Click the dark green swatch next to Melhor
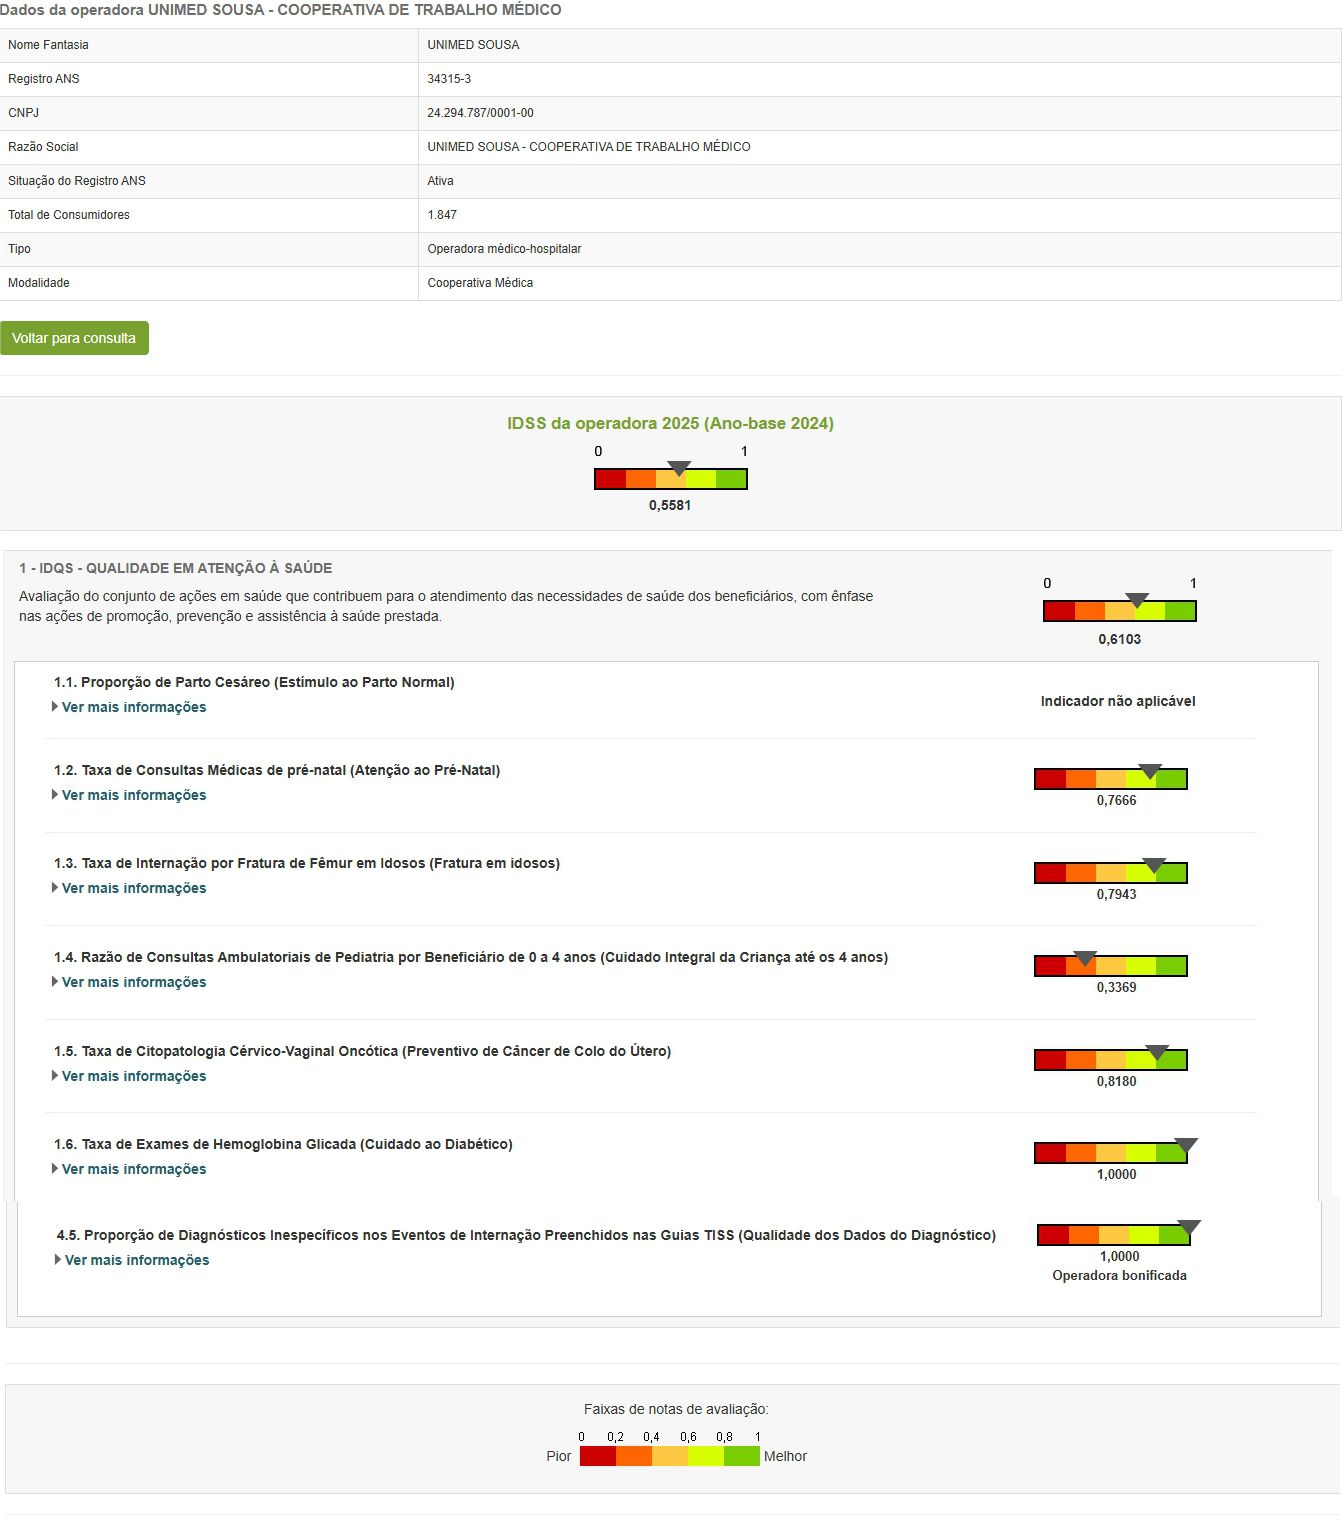 click(x=742, y=1457)
